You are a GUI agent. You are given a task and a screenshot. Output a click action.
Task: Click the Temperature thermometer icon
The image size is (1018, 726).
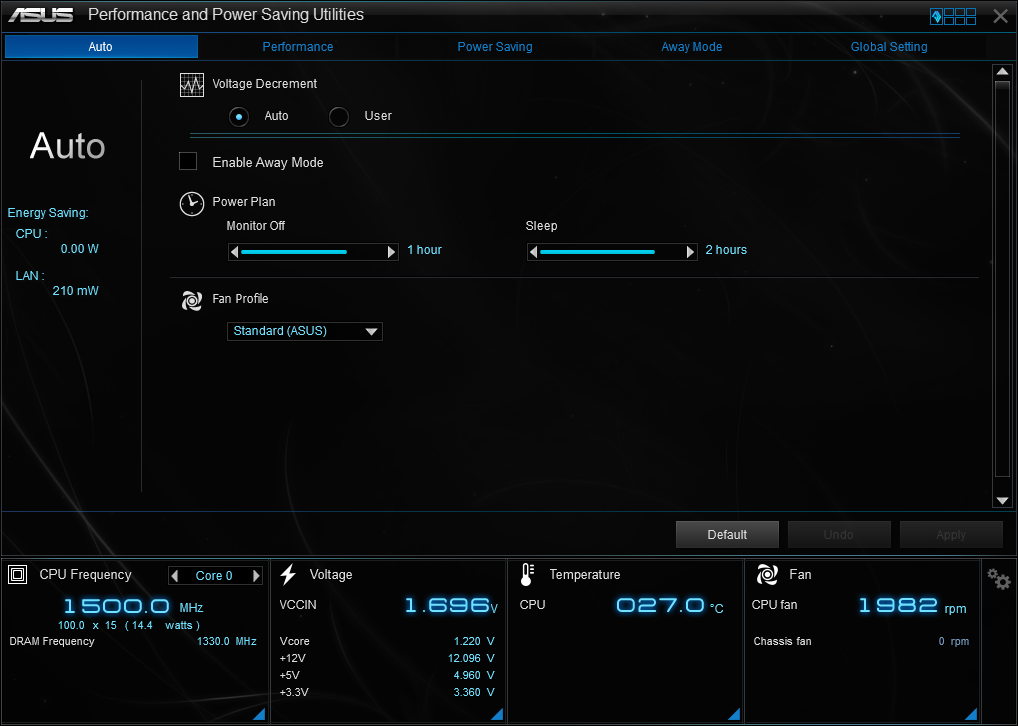(x=527, y=575)
